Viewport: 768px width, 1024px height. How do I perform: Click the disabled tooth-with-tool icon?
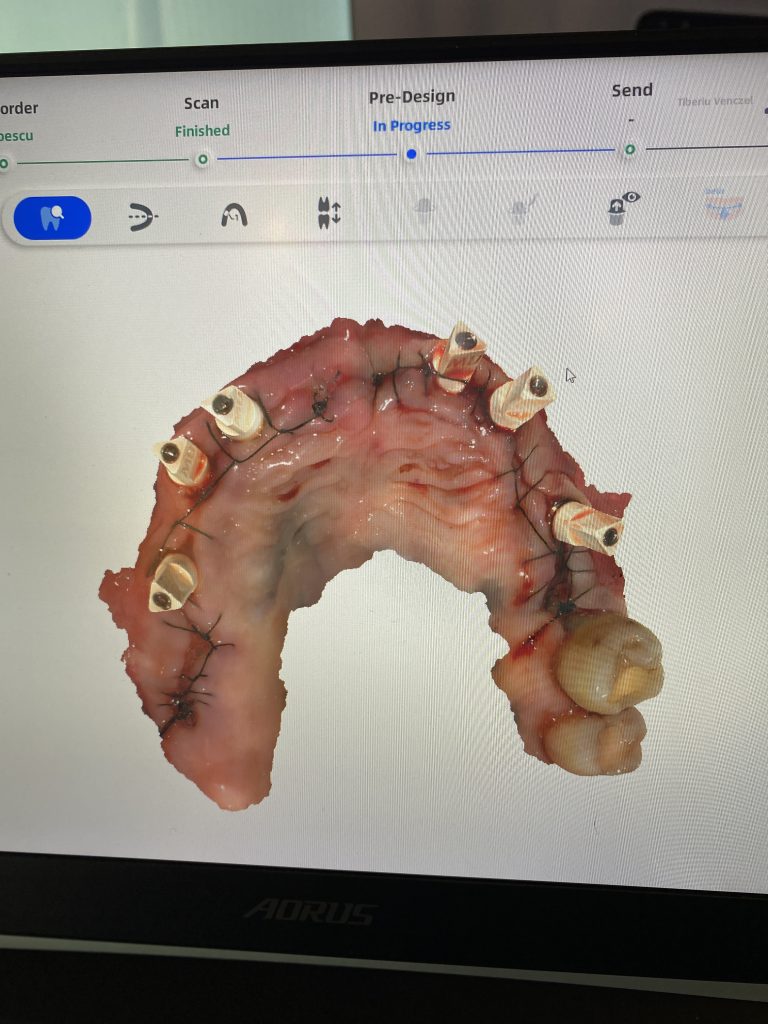[x=522, y=209]
